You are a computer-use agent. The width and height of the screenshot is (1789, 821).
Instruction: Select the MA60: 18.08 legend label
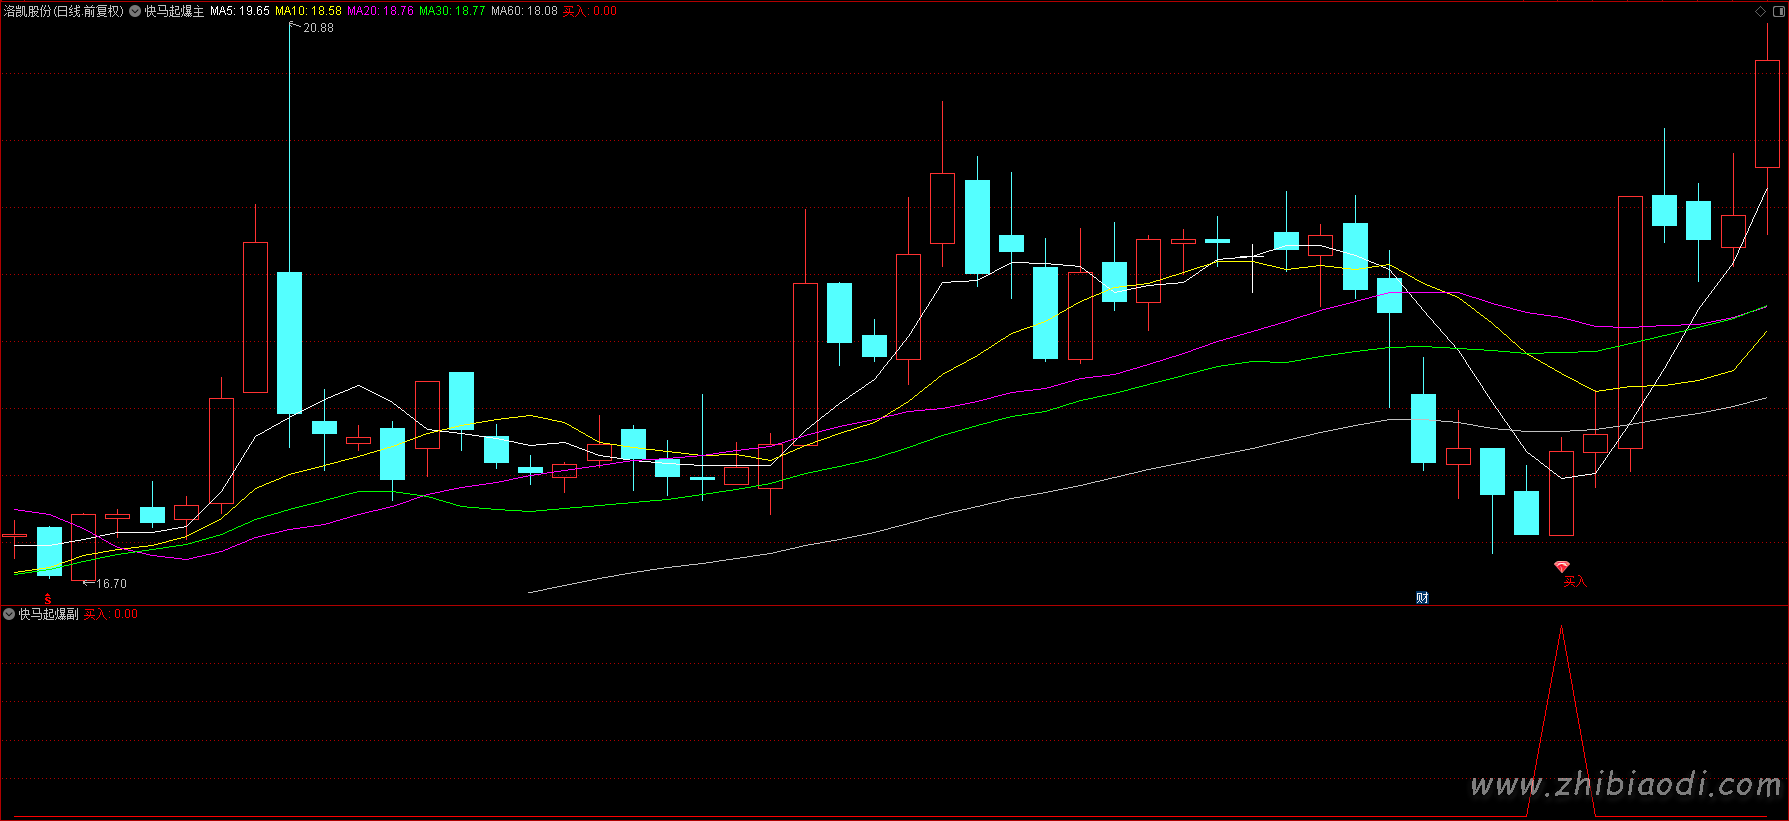tap(524, 11)
